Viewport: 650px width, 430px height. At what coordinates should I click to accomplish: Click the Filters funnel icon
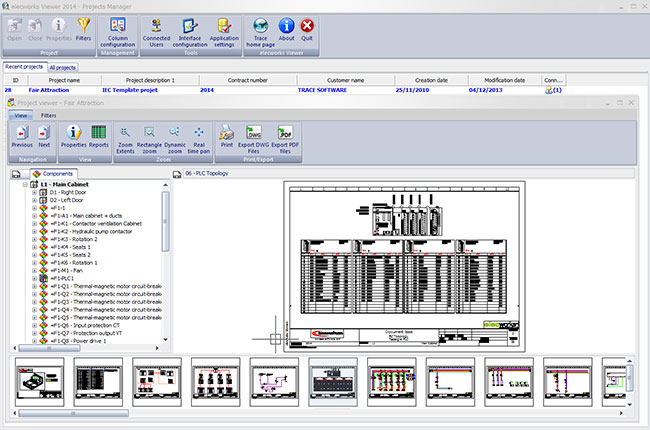(83, 26)
